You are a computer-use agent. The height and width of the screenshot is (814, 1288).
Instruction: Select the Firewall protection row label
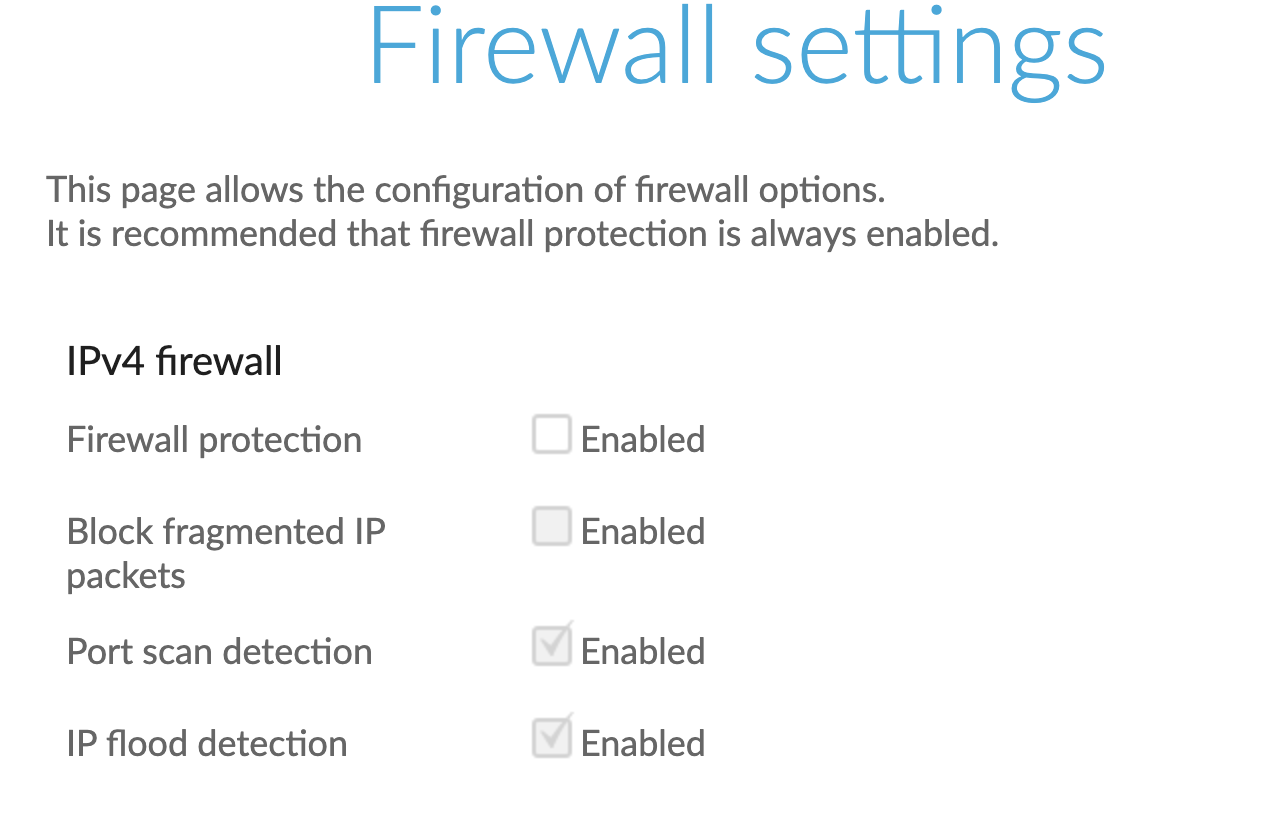[x=214, y=440]
